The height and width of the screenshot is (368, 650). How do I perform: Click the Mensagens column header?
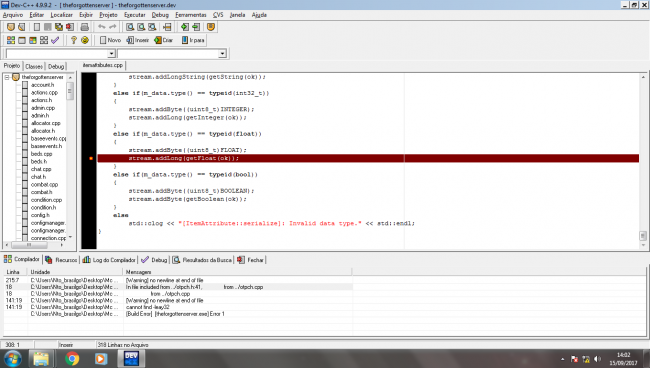coord(238,272)
